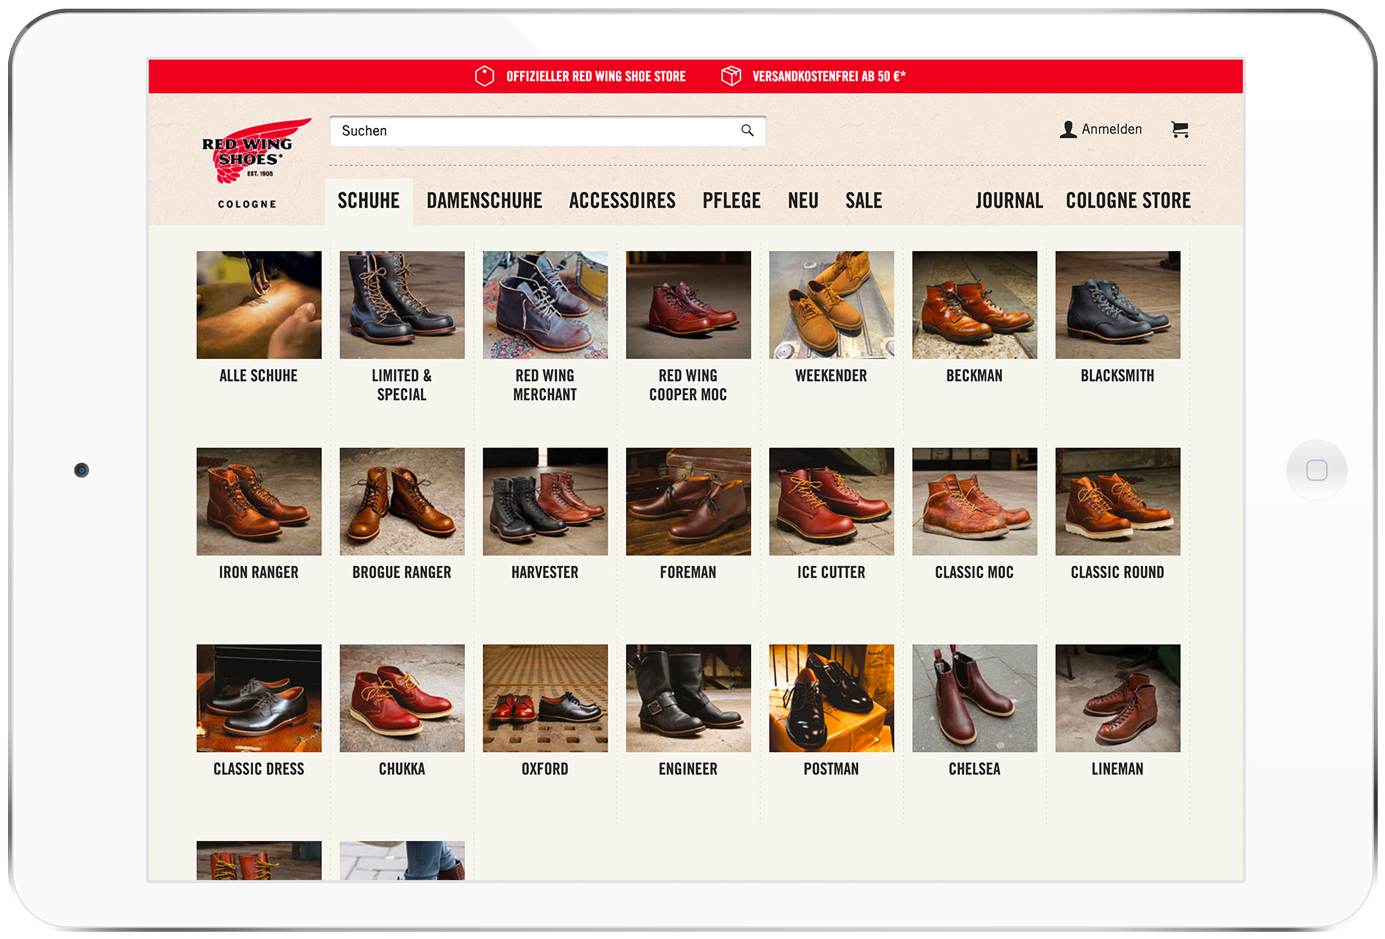Open the Alle Schuhe thumbnail
Image resolution: width=1385 pixels, height=939 pixels.
tap(259, 305)
